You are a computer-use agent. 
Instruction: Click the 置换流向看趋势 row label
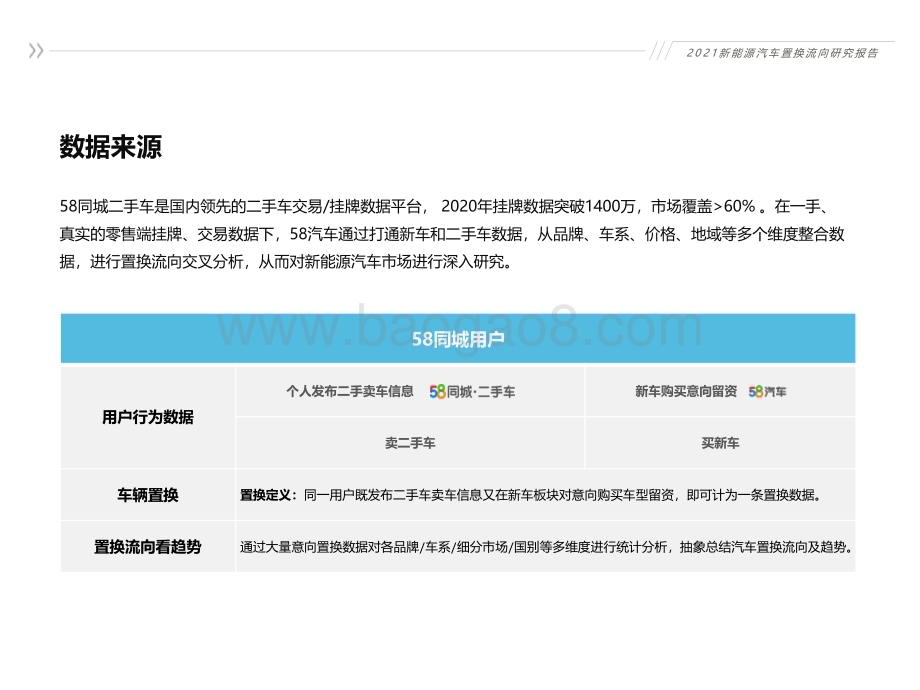pos(147,547)
